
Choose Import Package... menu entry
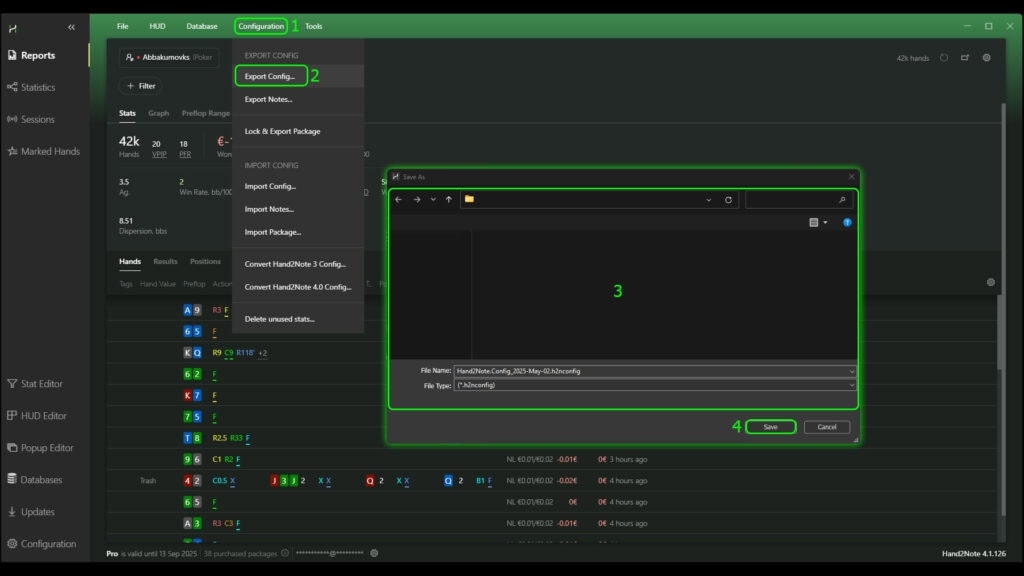click(x=272, y=232)
